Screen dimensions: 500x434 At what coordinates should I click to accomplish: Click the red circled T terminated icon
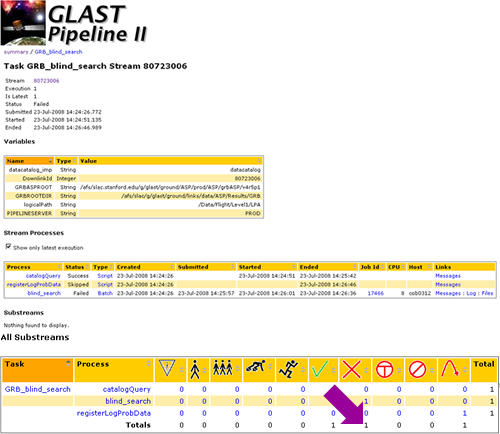pos(384,369)
